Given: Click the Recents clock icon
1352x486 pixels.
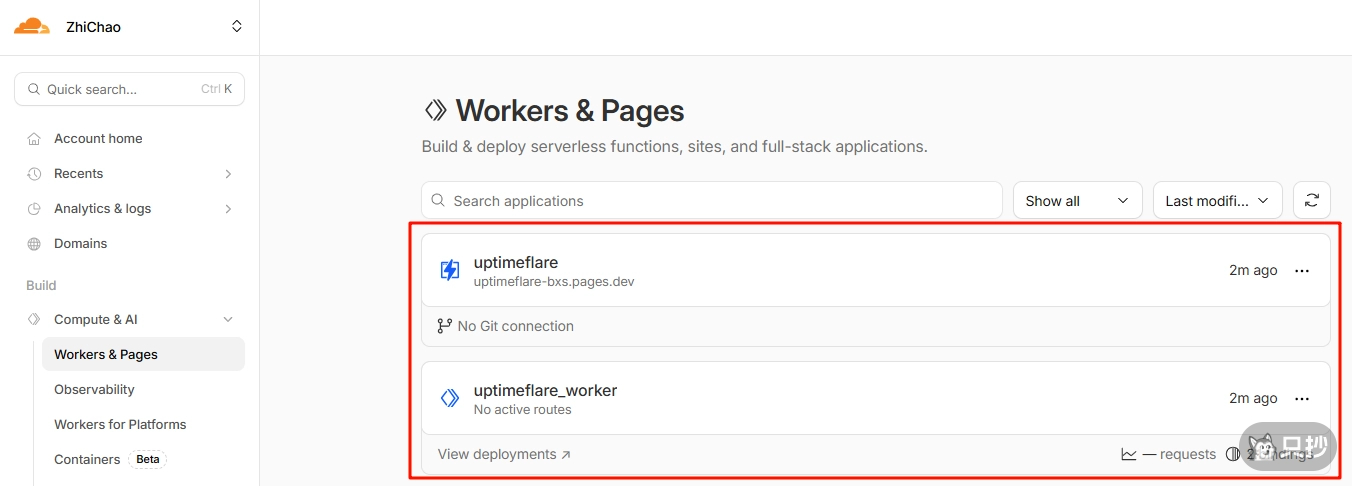Looking at the screenshot, I should tap(34, 174).
